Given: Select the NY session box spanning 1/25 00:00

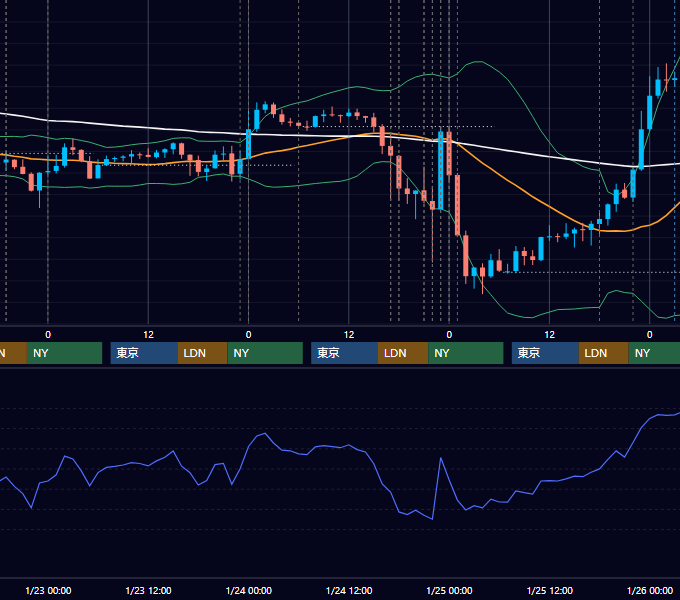Looking at the screenshot, I should (466, 353).
